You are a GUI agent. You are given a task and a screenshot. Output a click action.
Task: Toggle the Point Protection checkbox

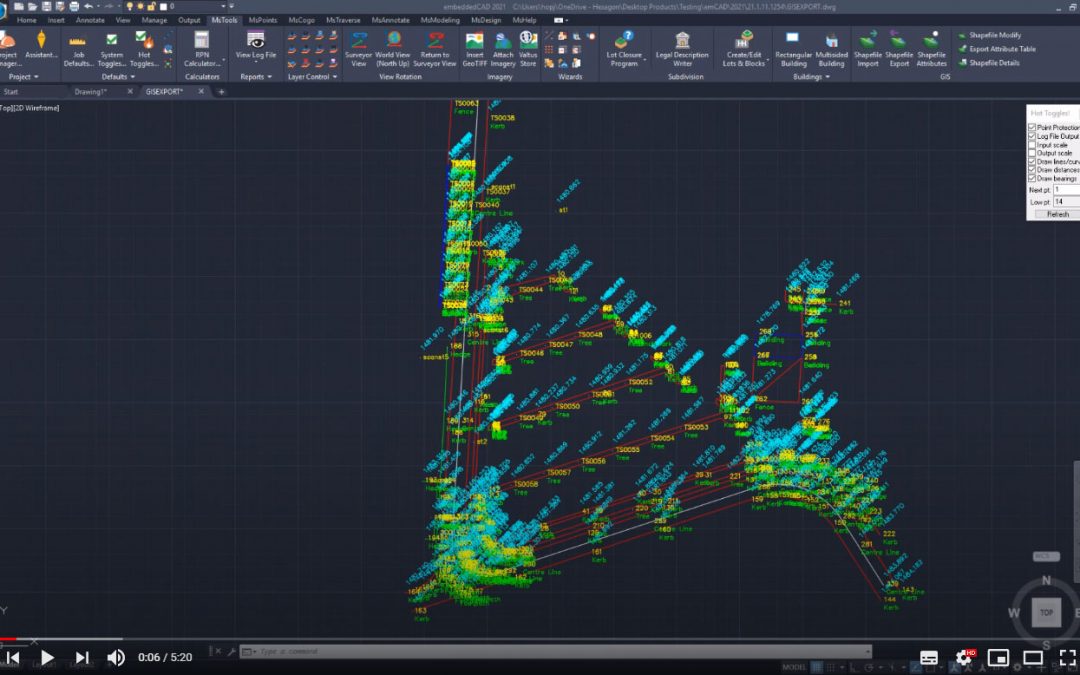[1033, 128]
